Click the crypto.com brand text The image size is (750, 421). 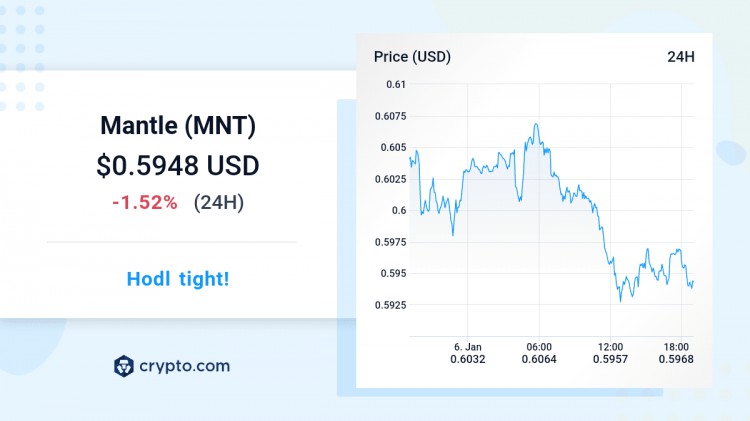coord(185,366)
